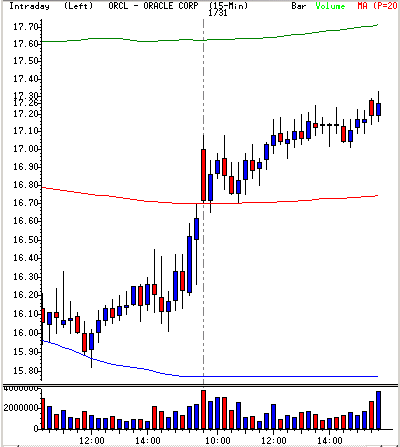Click the 16.80 price axis label
The height and width of the screenshot is (447, 400).
coord(27,185)
